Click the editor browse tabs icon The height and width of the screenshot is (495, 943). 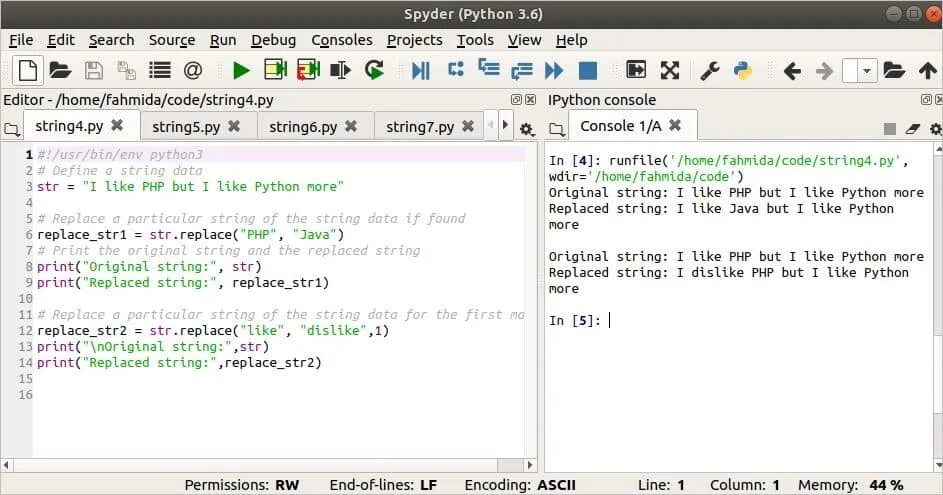pos(11,129)
